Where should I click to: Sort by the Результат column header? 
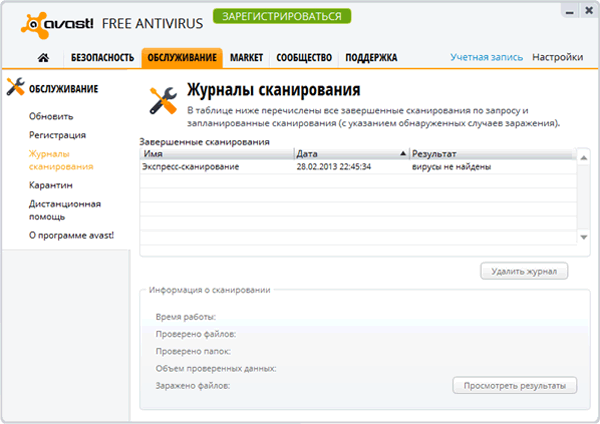[x=493, y=154]
